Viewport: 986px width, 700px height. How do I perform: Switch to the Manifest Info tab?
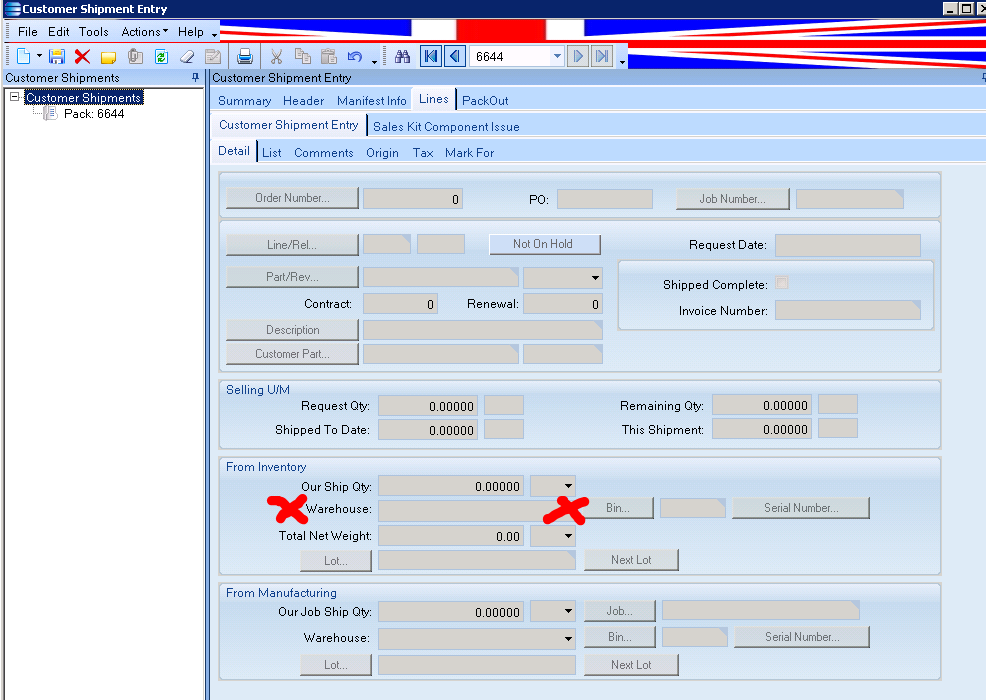pyautogui.click(x=372, y=101)
